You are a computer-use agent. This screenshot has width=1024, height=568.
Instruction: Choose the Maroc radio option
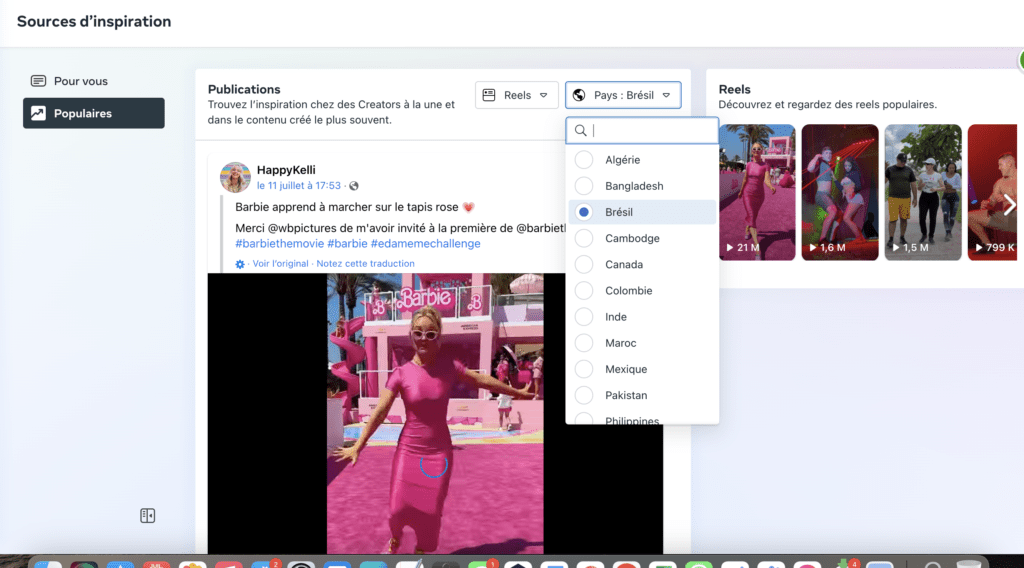point(584,343)
